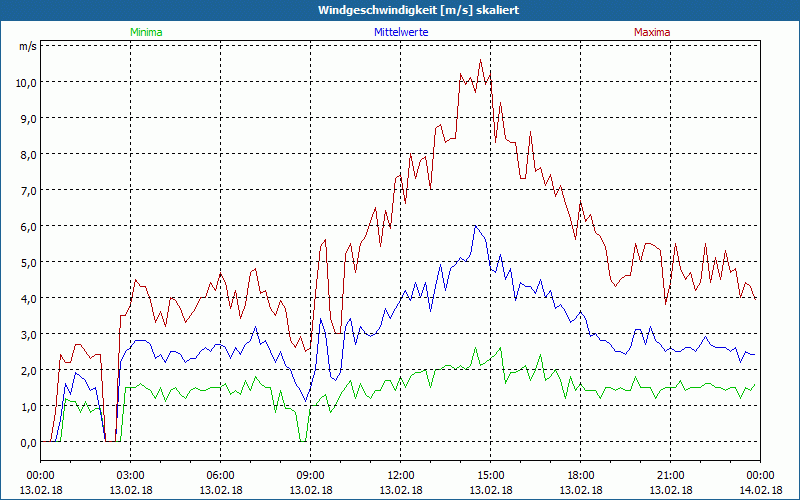Click the 06:00 time axis label
This screenshot has height=500, width=800.
[x=221, y=475]
